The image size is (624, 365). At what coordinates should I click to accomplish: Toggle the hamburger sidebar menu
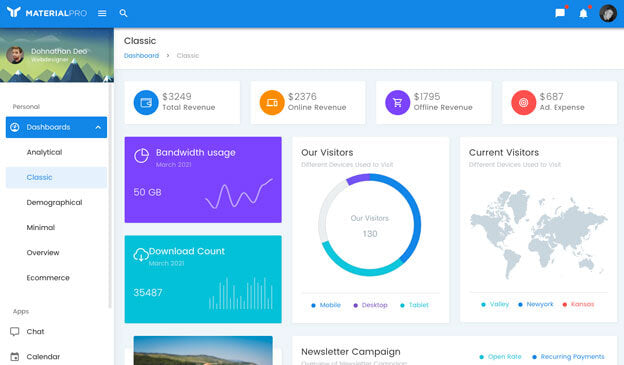click(102, 13)
